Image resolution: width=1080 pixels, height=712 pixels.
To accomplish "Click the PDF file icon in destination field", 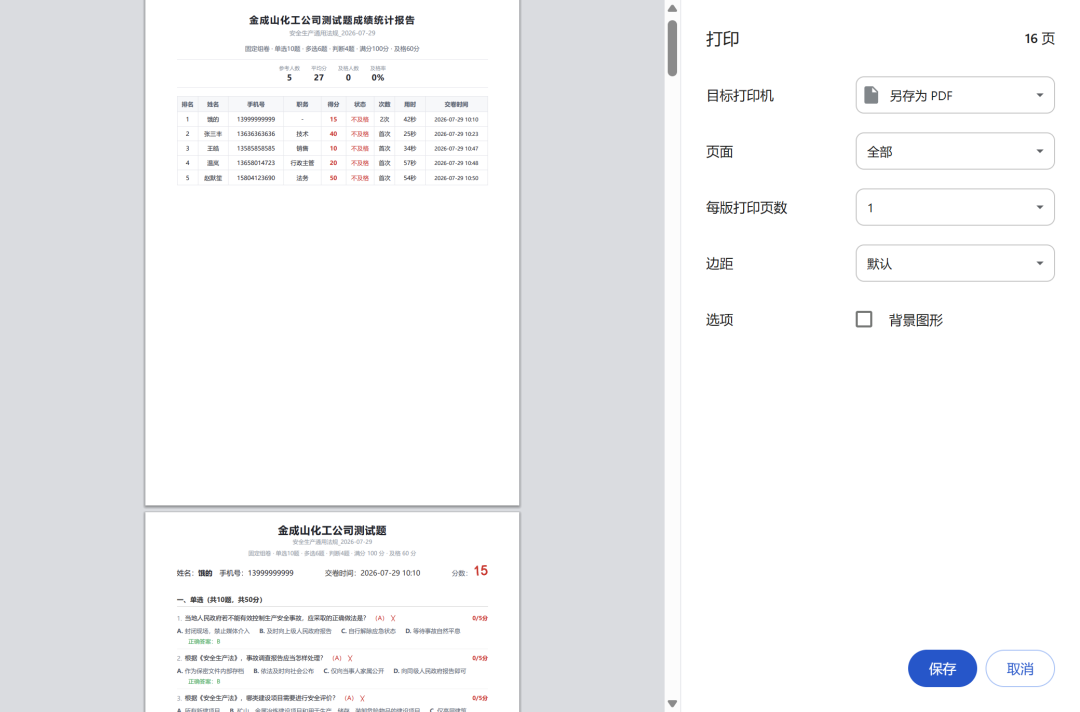I will (871, 95).
